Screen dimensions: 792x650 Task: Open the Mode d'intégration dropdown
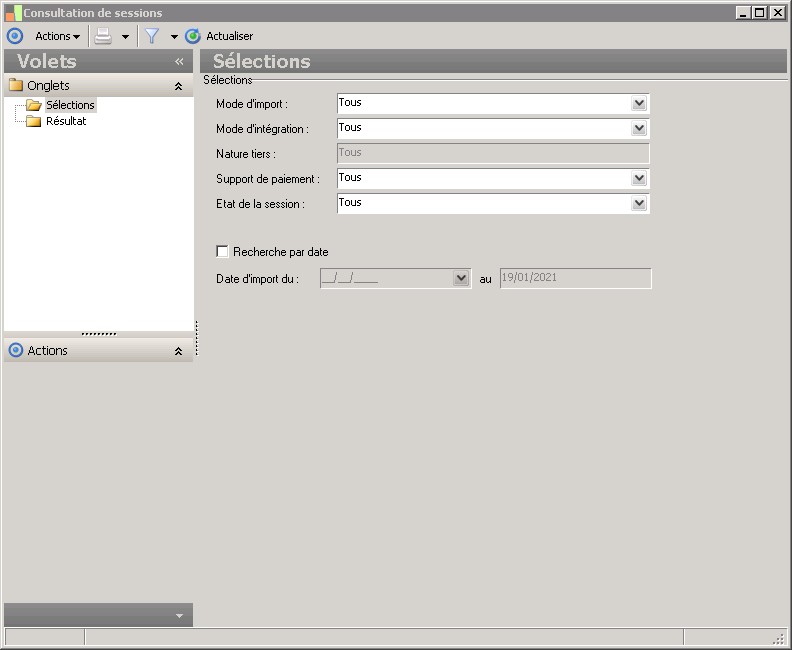click(639, 128)
